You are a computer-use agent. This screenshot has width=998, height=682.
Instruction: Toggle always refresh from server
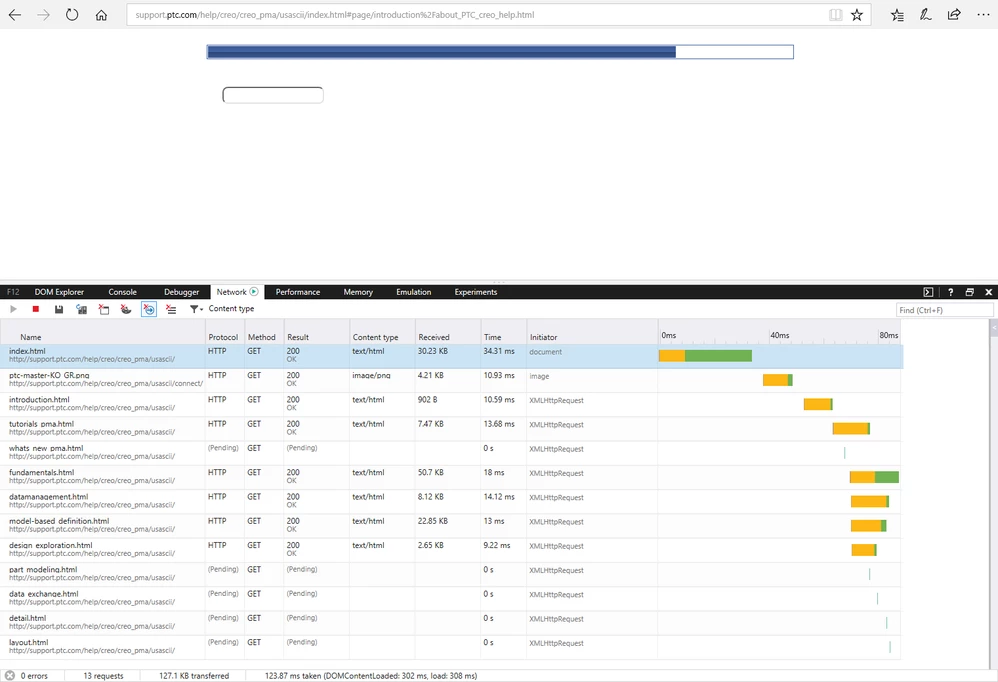click(81, 309)
